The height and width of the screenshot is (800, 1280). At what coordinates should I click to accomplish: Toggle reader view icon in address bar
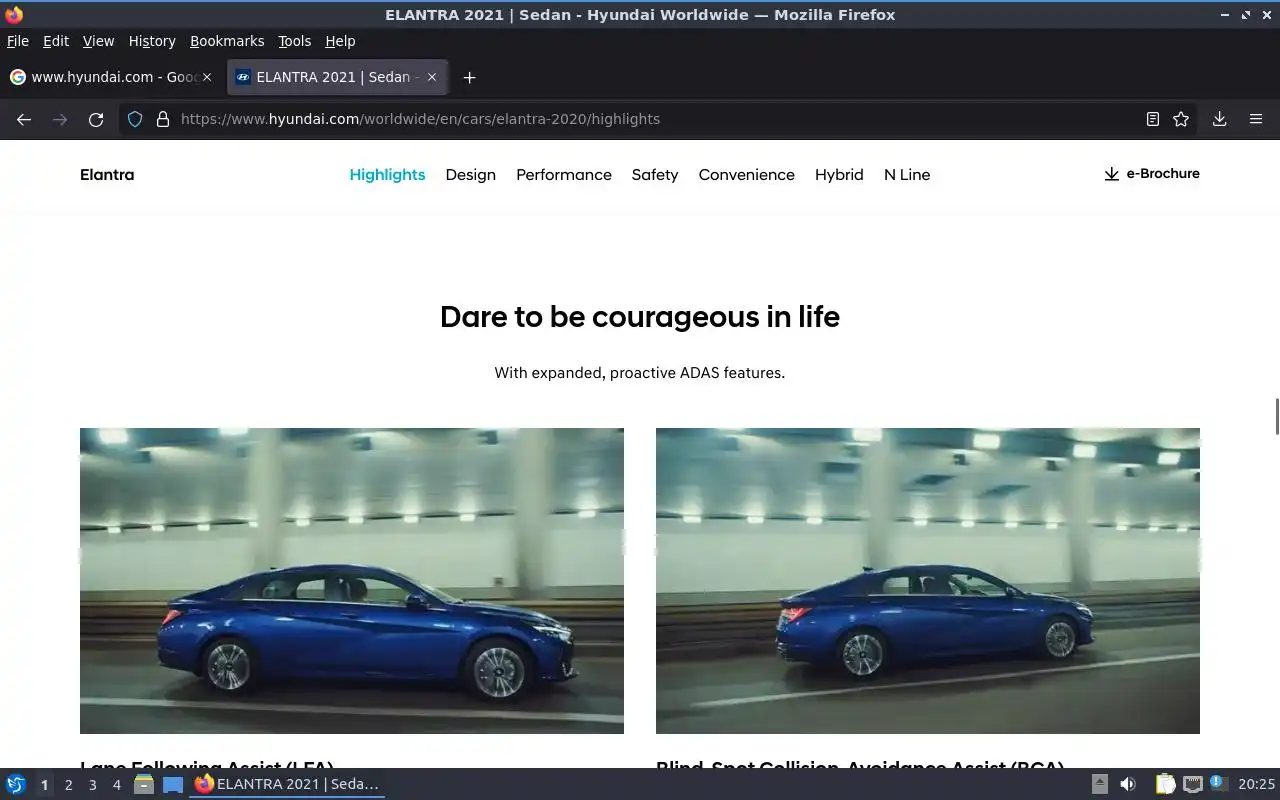(1153, 119)
